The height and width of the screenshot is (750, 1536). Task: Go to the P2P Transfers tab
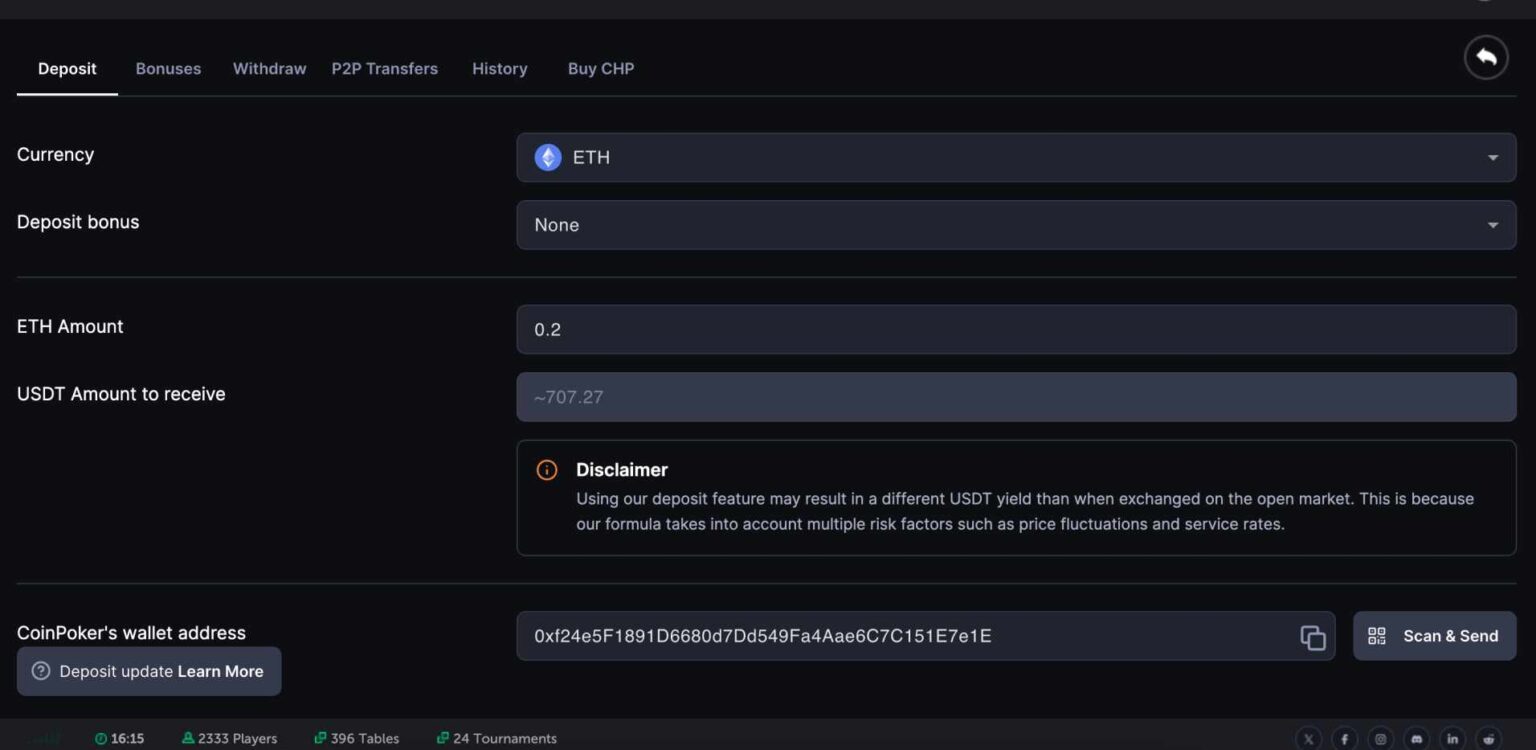click(385, 69)
